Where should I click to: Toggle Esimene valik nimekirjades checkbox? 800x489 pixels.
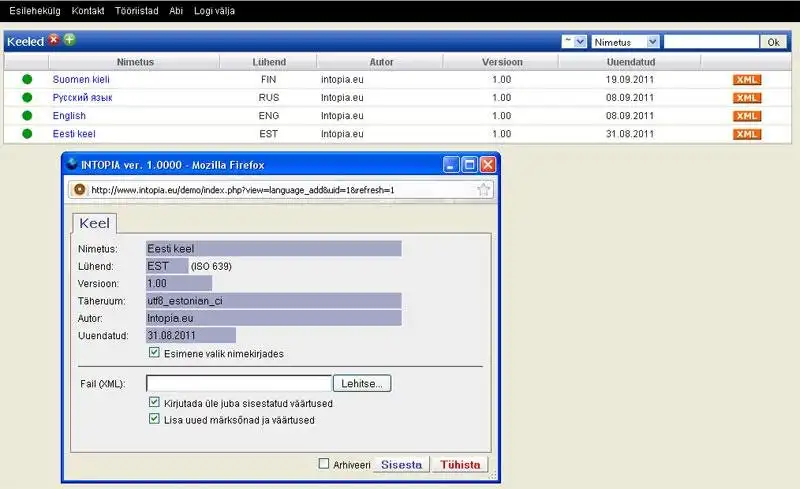point(154,352)
